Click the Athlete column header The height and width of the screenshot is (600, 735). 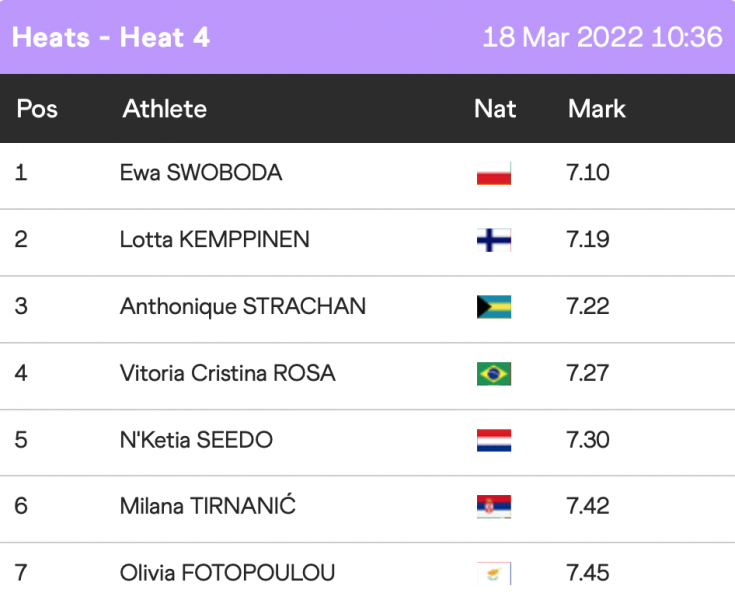point(165,108)
